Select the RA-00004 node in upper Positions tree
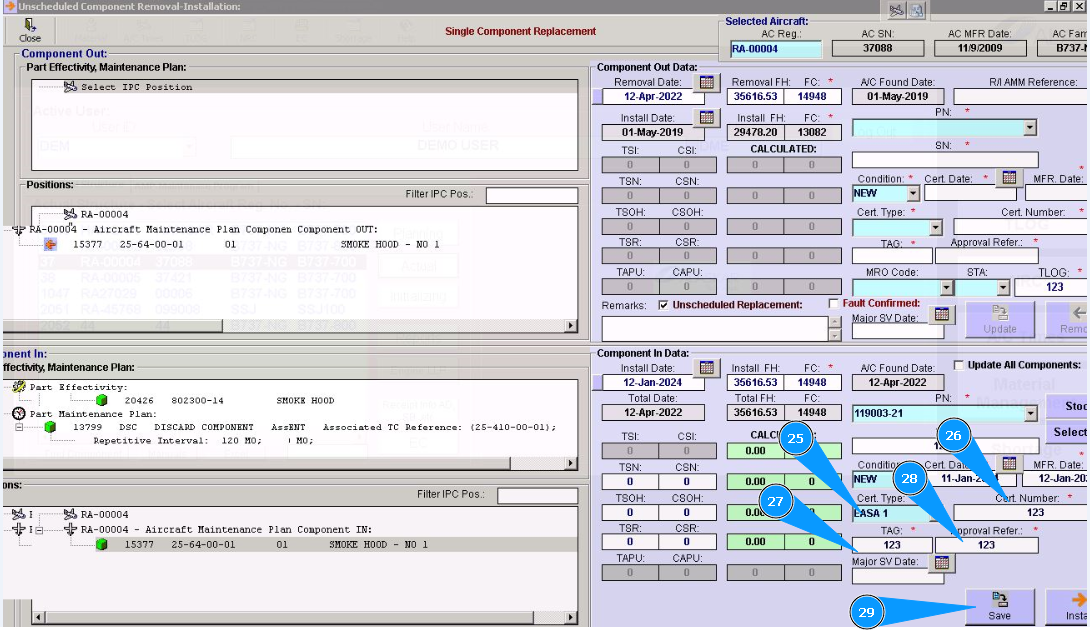Image resolution: width=1090 pixels, height=633 pixels. (104, 215)
